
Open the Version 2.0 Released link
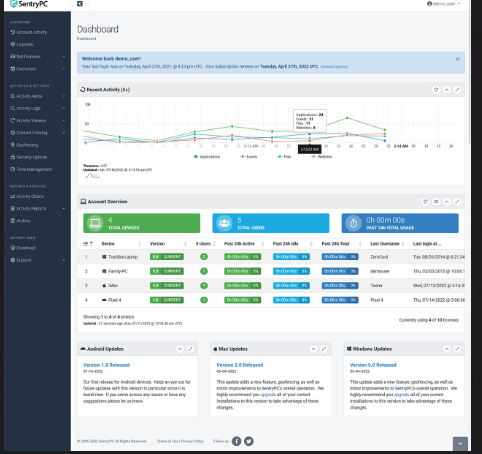pos(240,365)
